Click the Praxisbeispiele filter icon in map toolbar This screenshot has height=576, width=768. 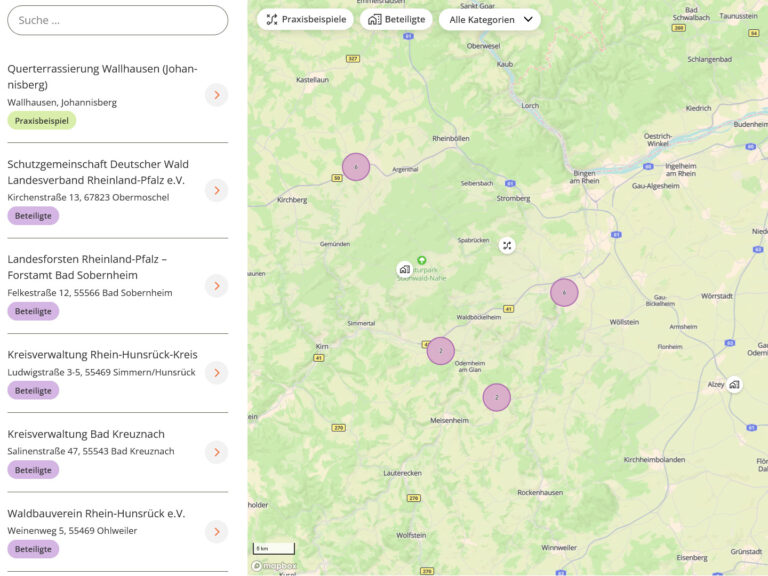[x=272, y=20]
